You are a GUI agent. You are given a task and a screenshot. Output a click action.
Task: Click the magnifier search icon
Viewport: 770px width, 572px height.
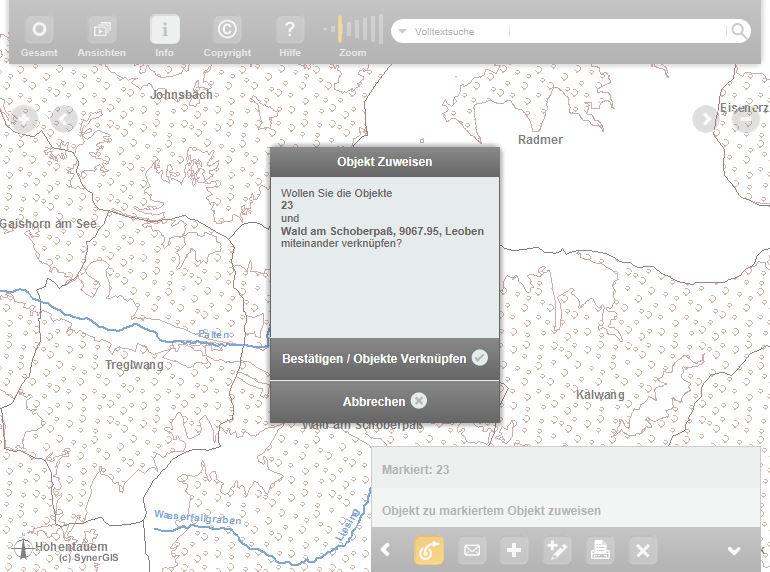tap(738, 31)
